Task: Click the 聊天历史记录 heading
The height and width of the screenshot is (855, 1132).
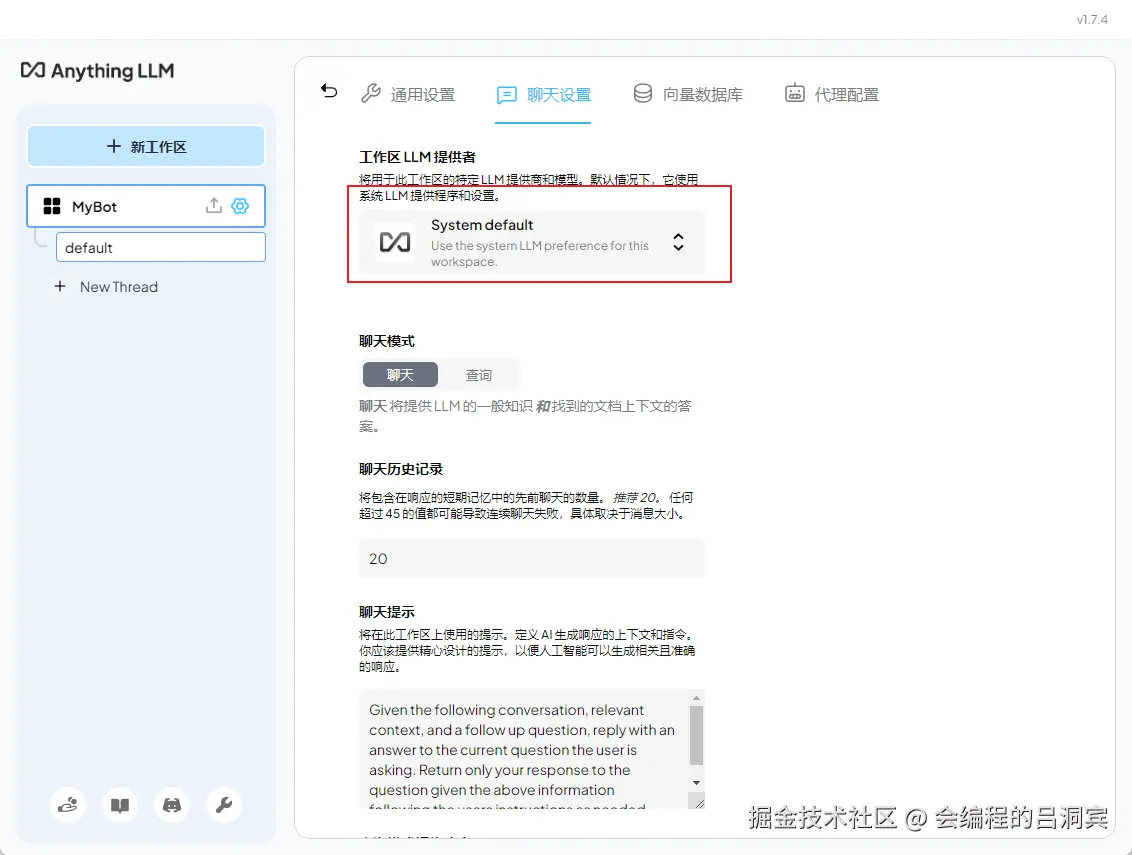Action: click(401, 469)
